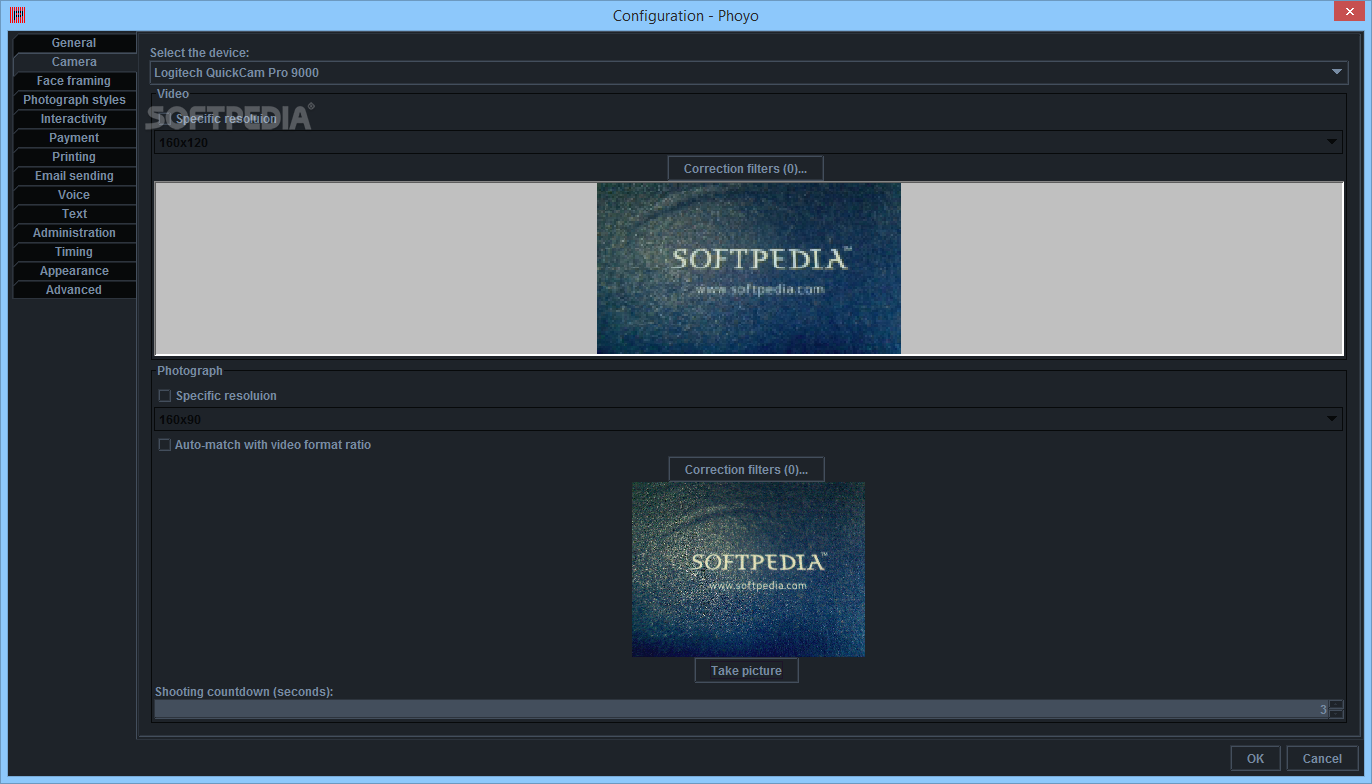Click the captured photograph thumbnail
This screenshot has height=784, width=1372.
click(748, 570)
